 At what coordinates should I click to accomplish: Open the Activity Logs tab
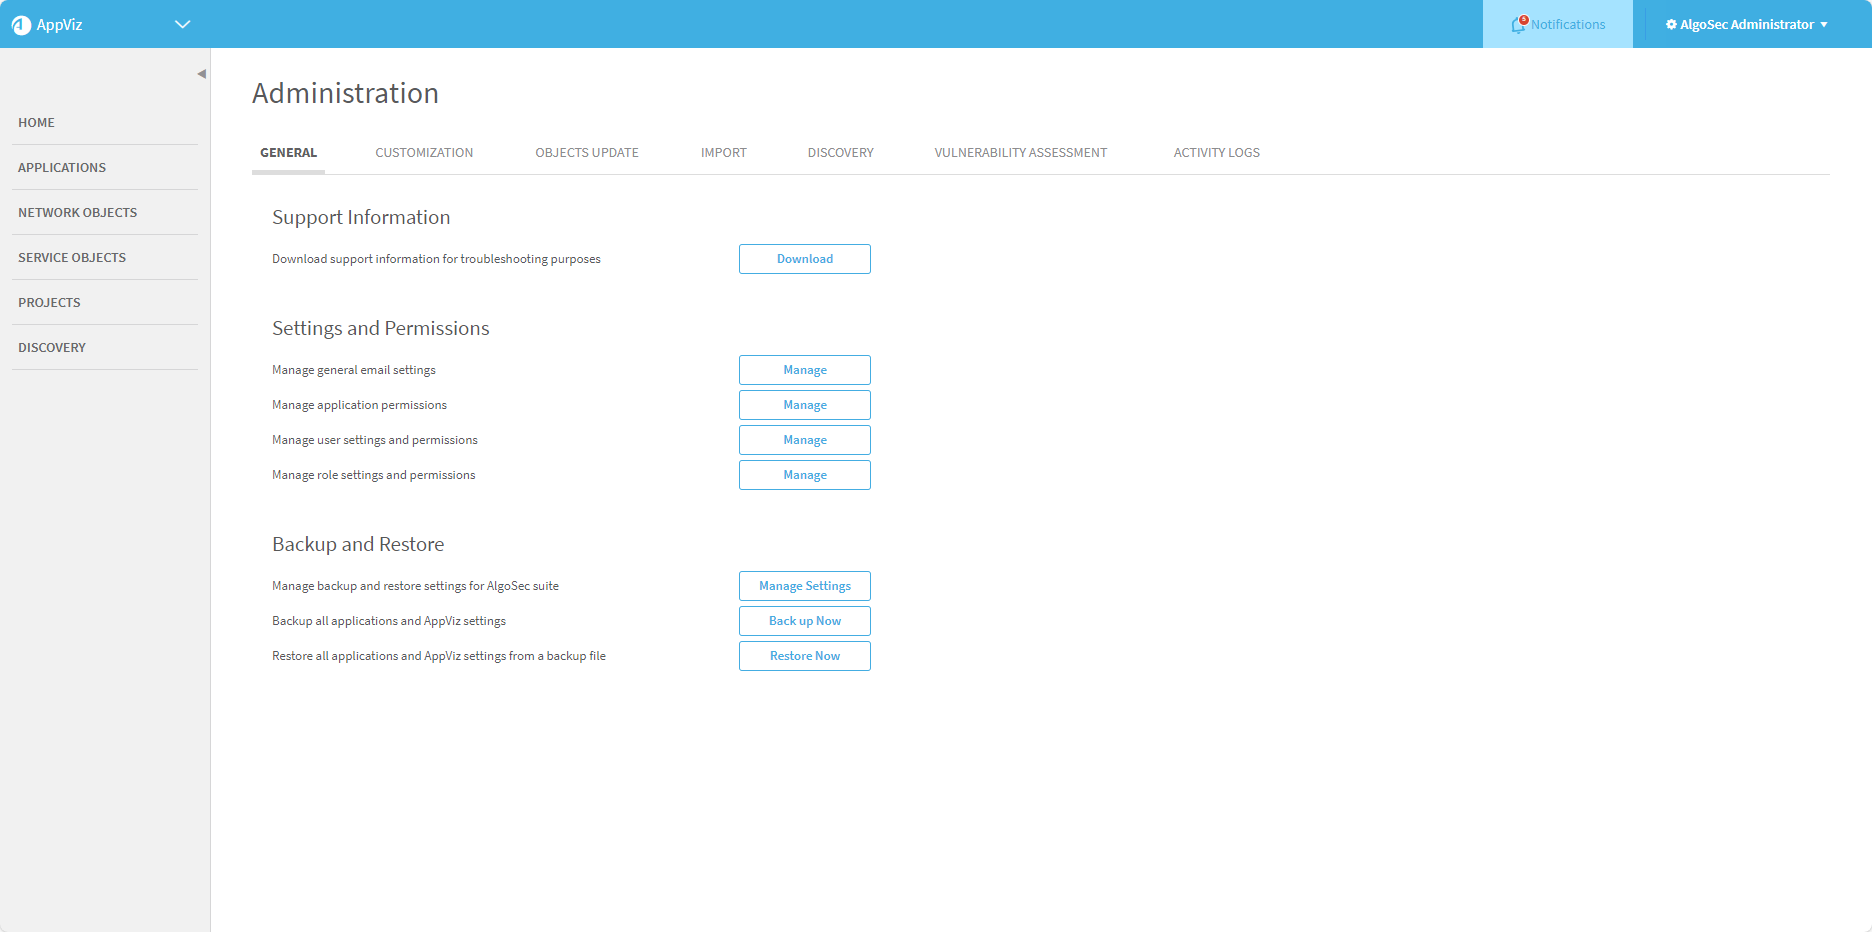1216,153
